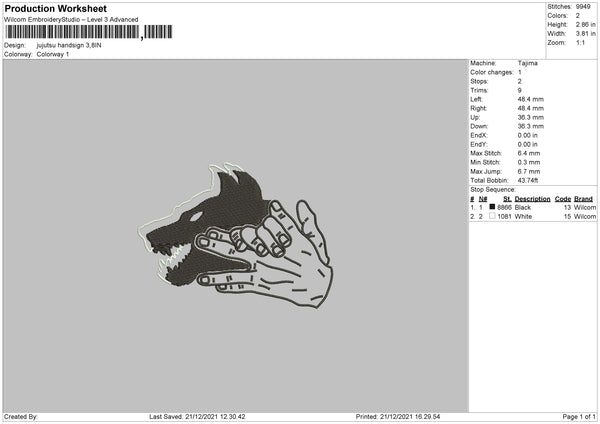This screenshot has width=600, height=424.
Task: Click the 'N#' column header
Action: (x=483, y=199)
